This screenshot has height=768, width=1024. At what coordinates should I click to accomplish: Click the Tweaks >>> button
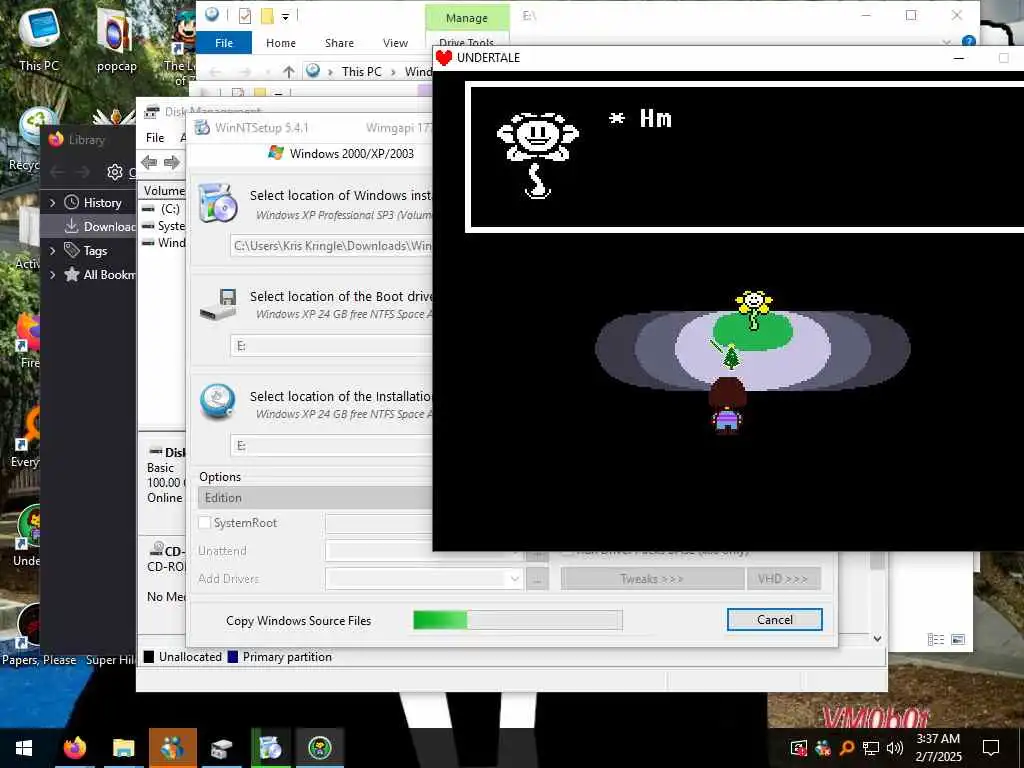tap(652, 579)
